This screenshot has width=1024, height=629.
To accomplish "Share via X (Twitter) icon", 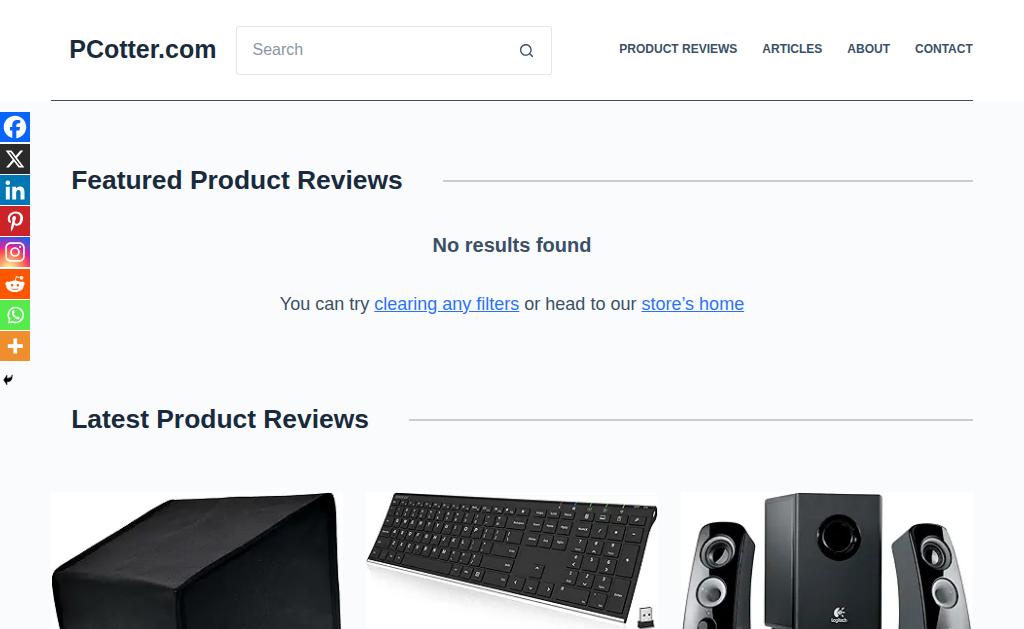I will (x=15, y=159).
